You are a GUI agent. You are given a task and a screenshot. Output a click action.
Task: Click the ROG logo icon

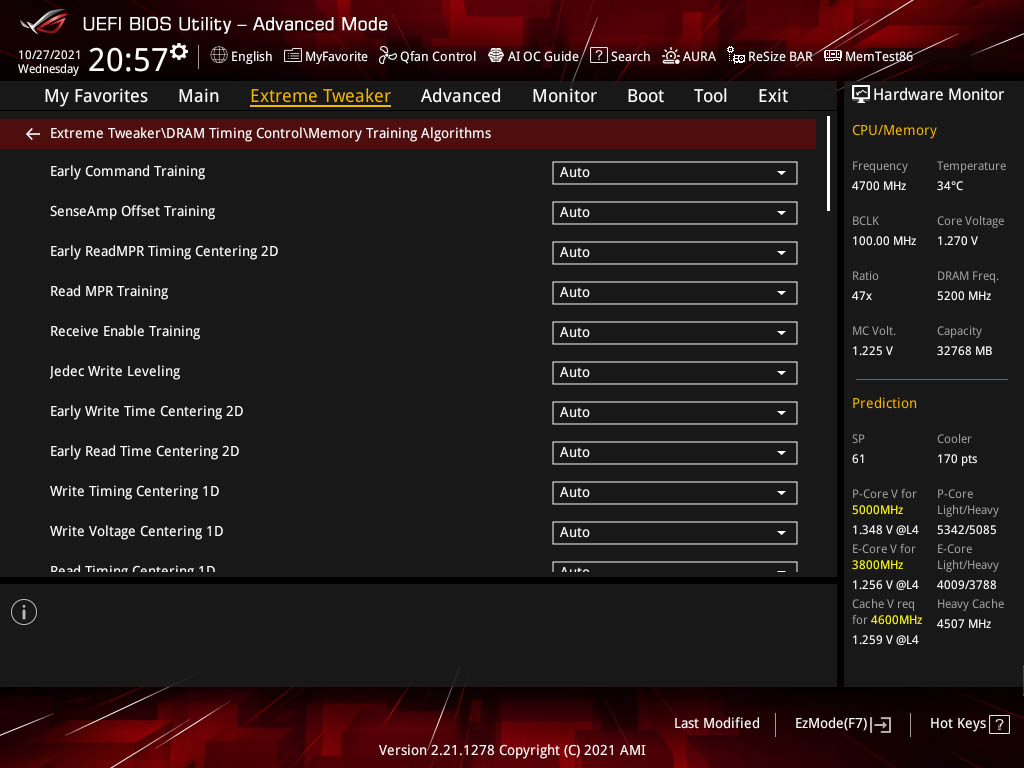(44, 22)
